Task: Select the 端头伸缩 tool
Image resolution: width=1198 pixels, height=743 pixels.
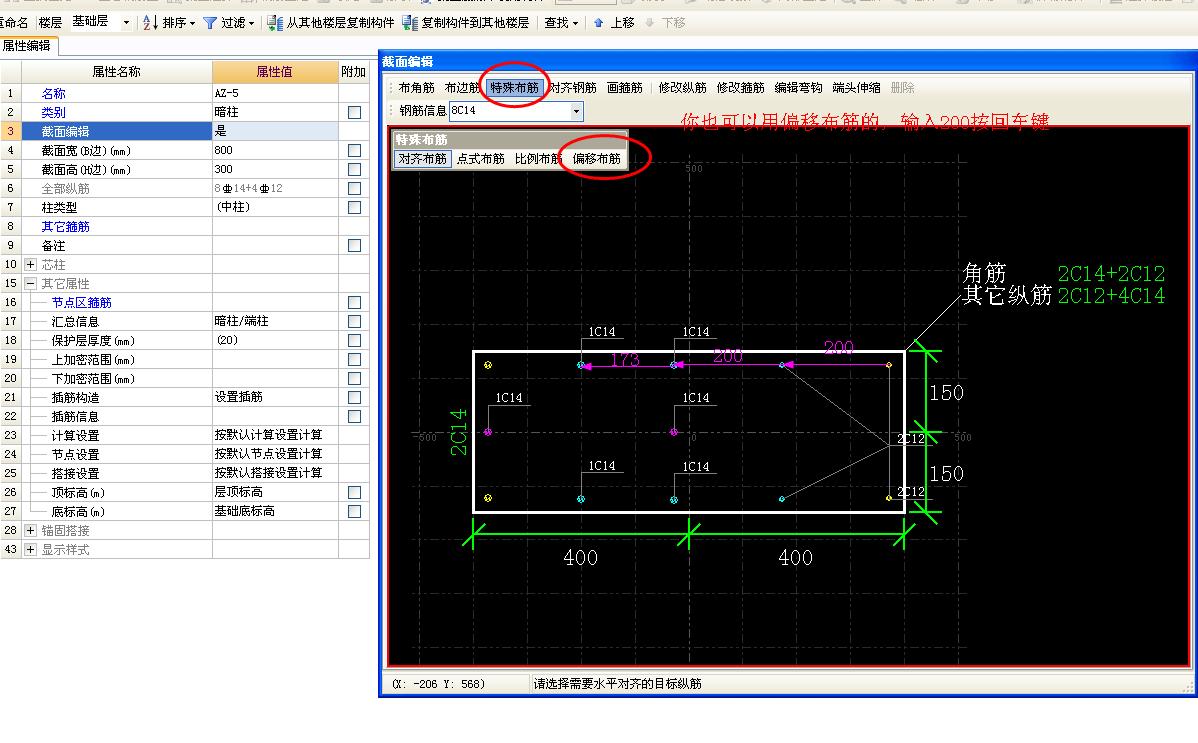Action: click(x=856, y=88)
